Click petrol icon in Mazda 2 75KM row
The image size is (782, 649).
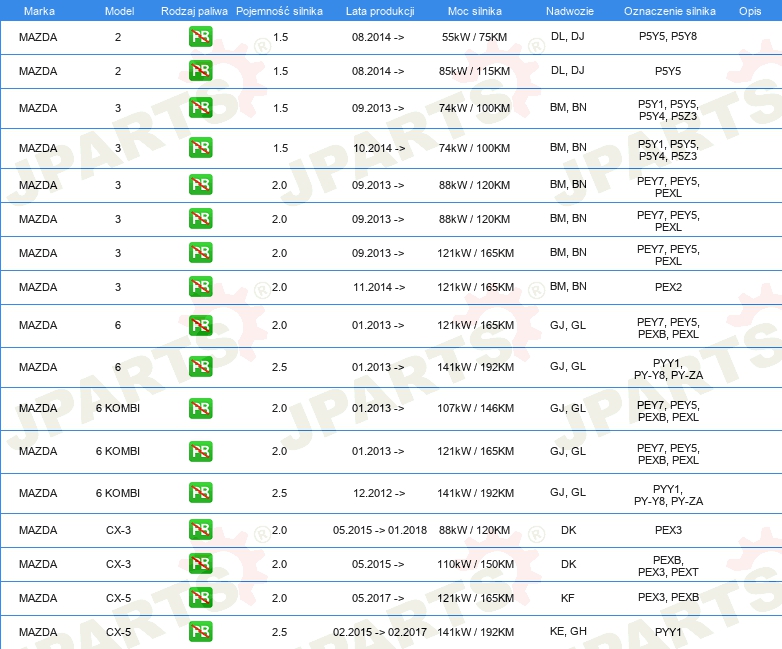pyautogui.click(x=200, y=37)
